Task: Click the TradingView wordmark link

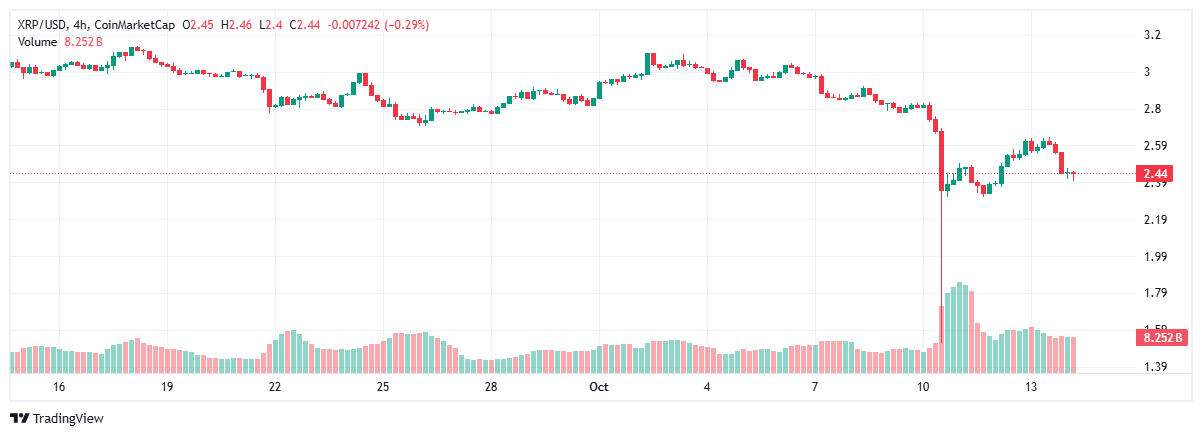Action: [x=68, y=418]
